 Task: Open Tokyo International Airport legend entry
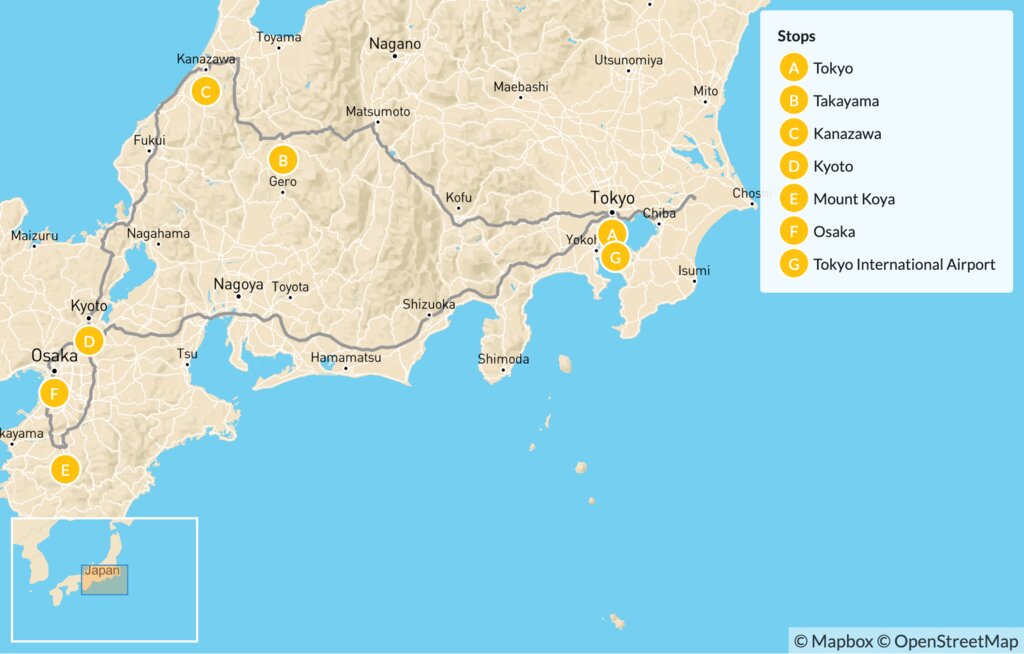coord(904,265)
